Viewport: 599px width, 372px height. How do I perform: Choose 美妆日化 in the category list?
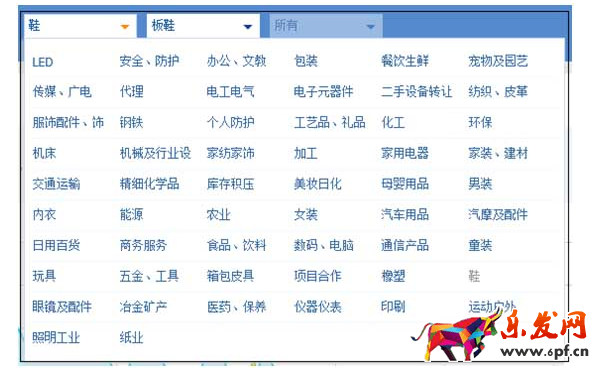click(x=317, y=184)
